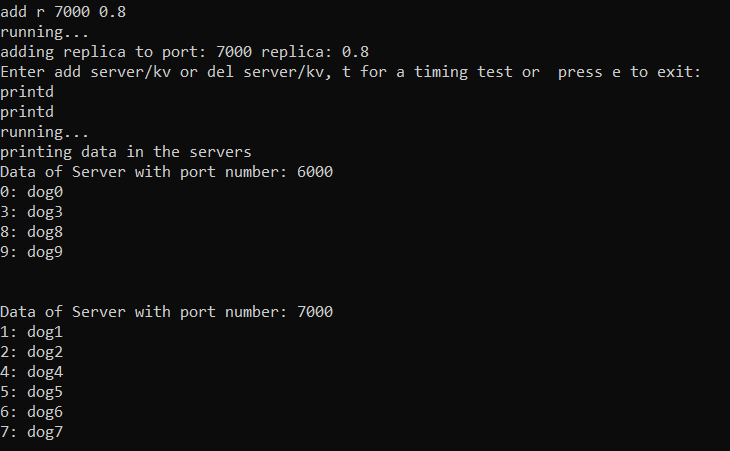This screenshot has width=730, height=451.
Task: Click the '3: dog3' entry
Action: click(31, 212)
